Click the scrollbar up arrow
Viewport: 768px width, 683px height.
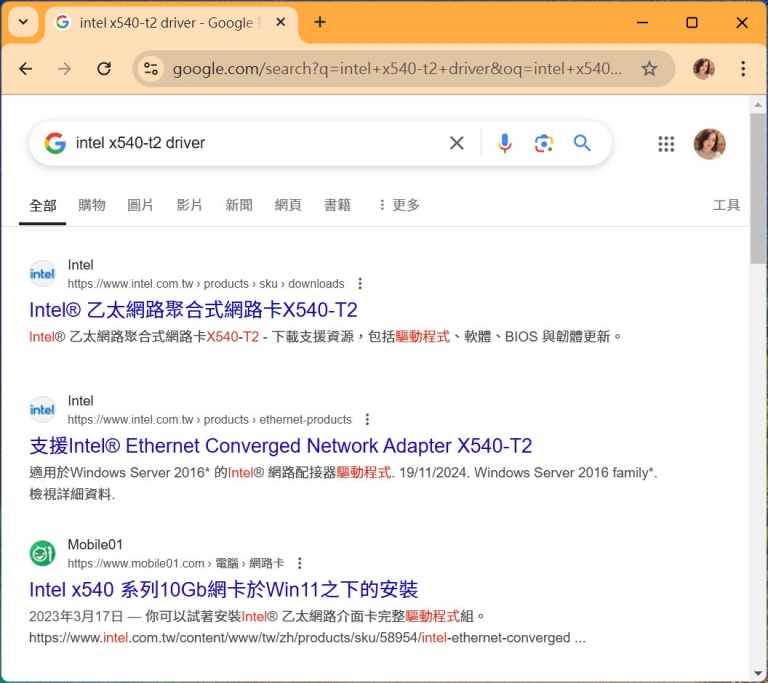point(758,104)
